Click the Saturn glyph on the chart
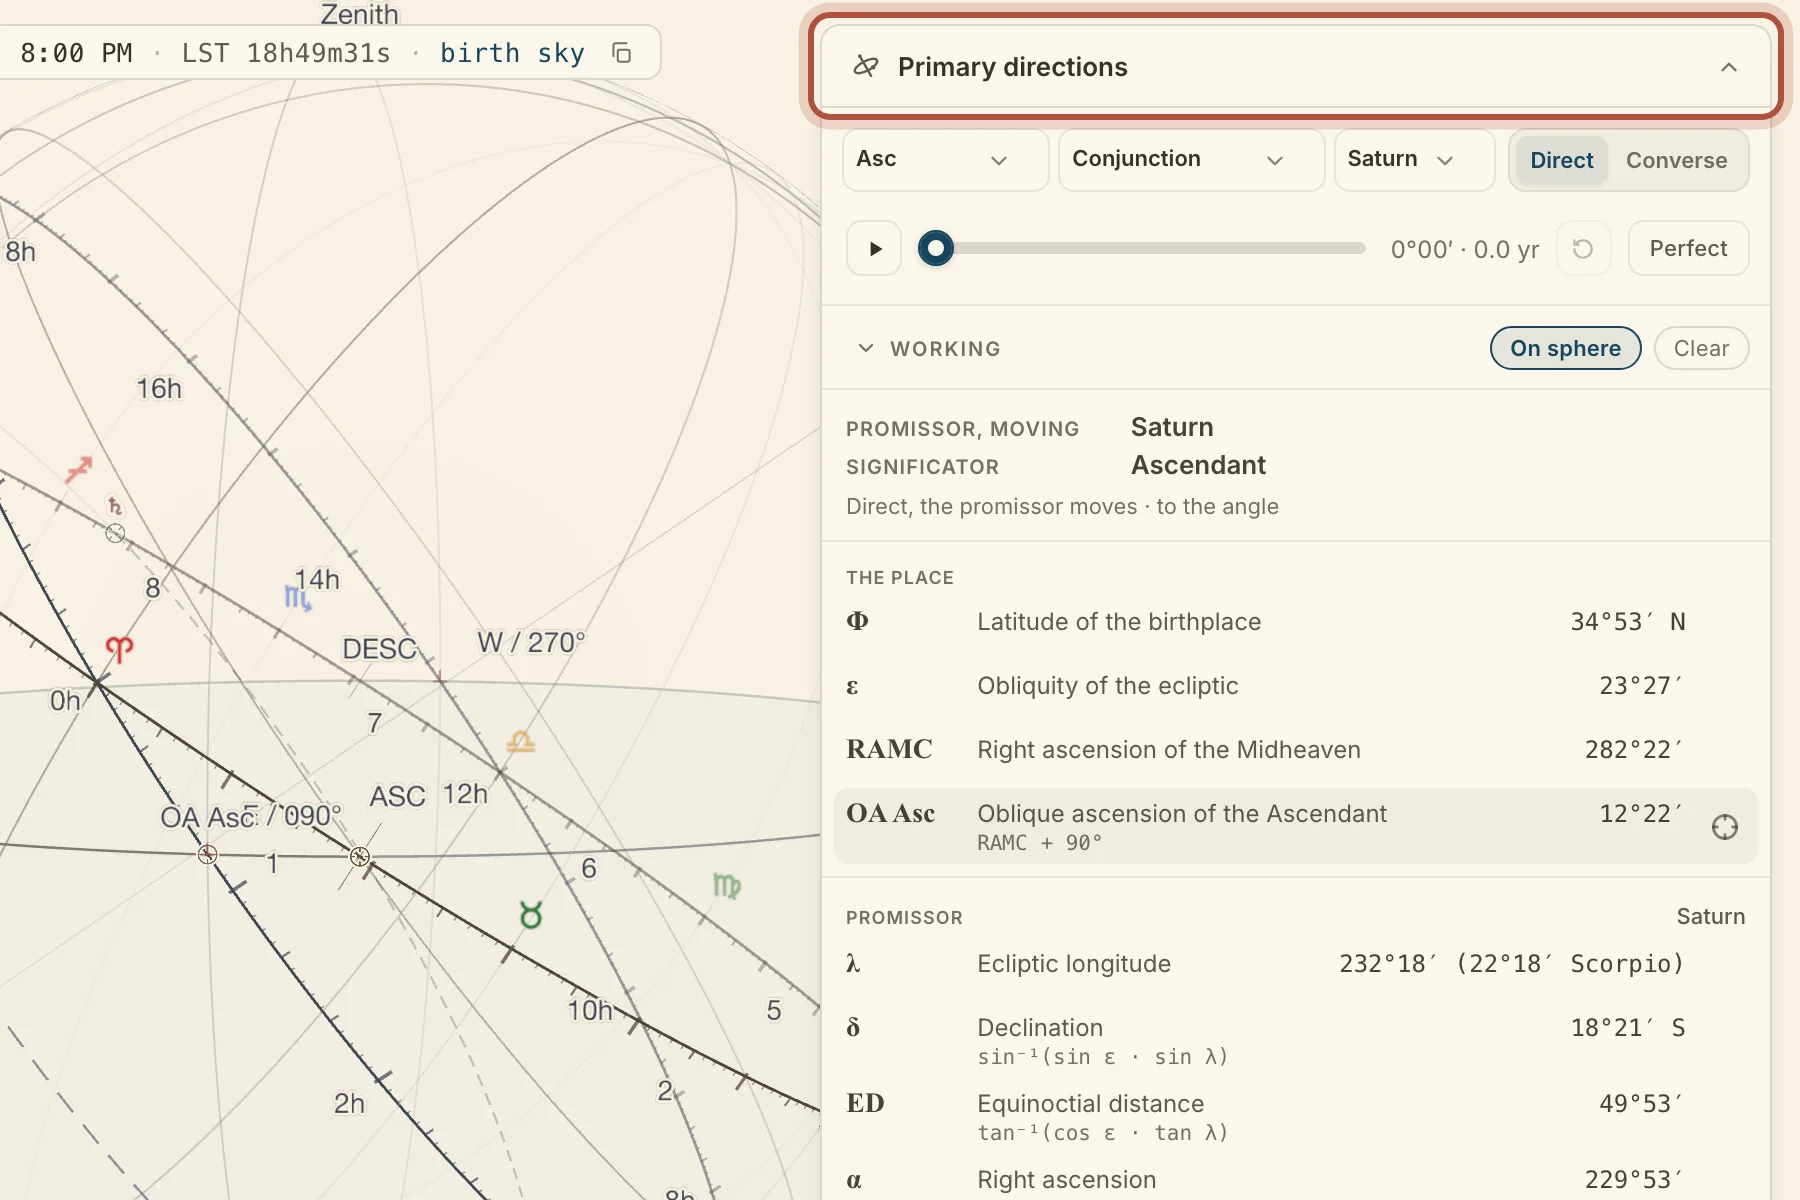This screenshot has height=1200, width=1800. (115, 506)
